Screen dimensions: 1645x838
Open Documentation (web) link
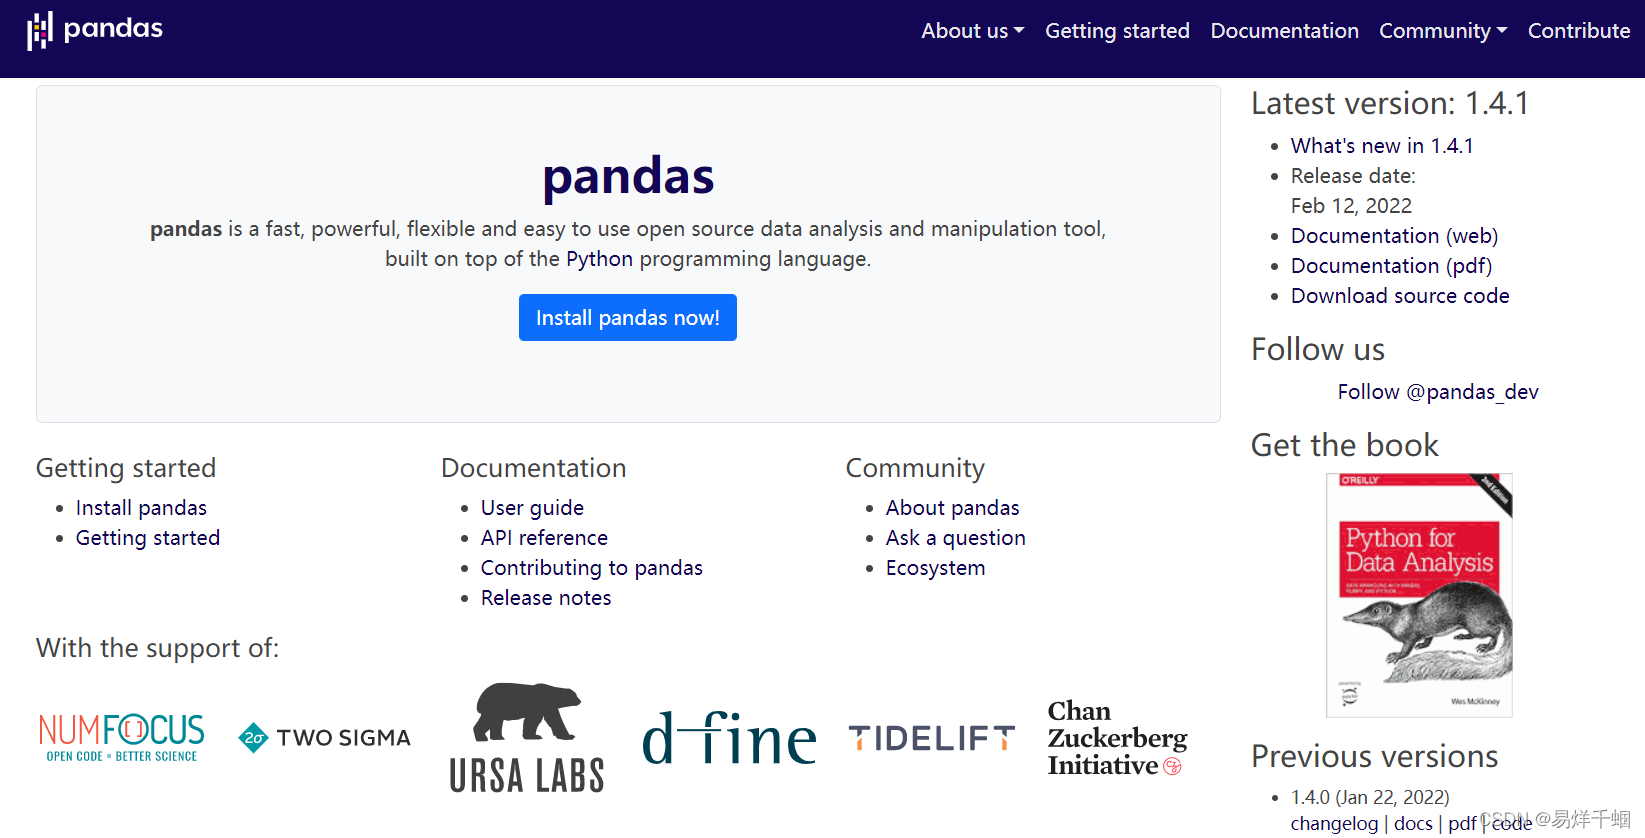point(1394,236)
